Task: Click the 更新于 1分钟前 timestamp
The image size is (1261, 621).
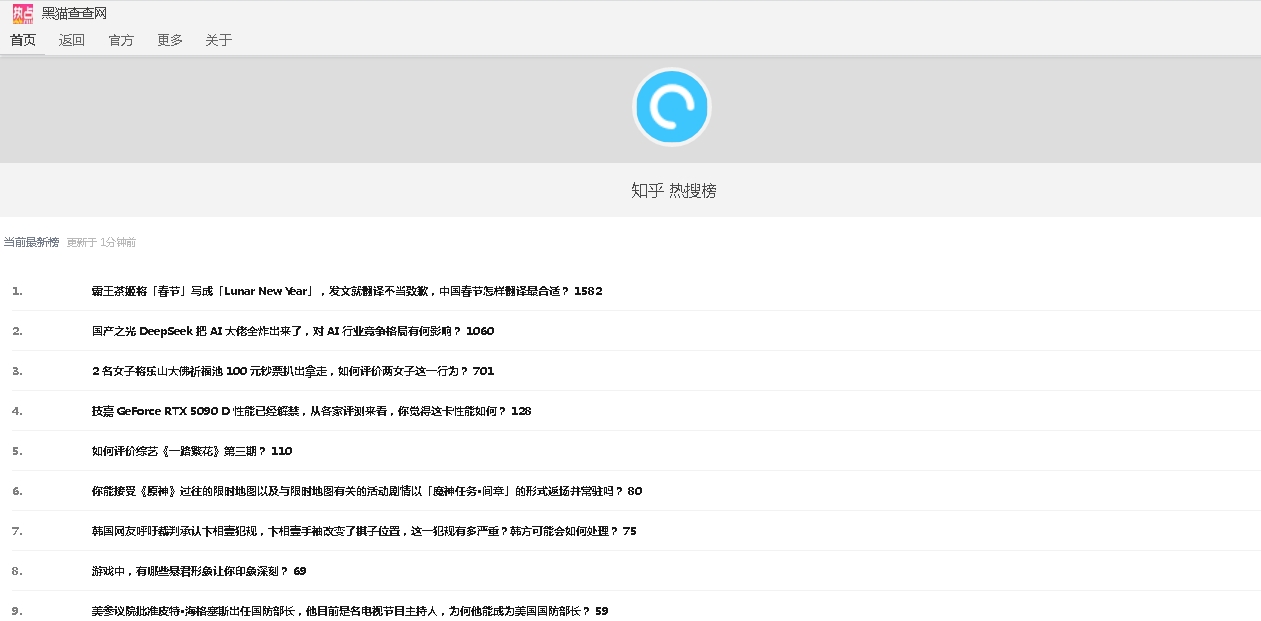Action: pos(101,242)
